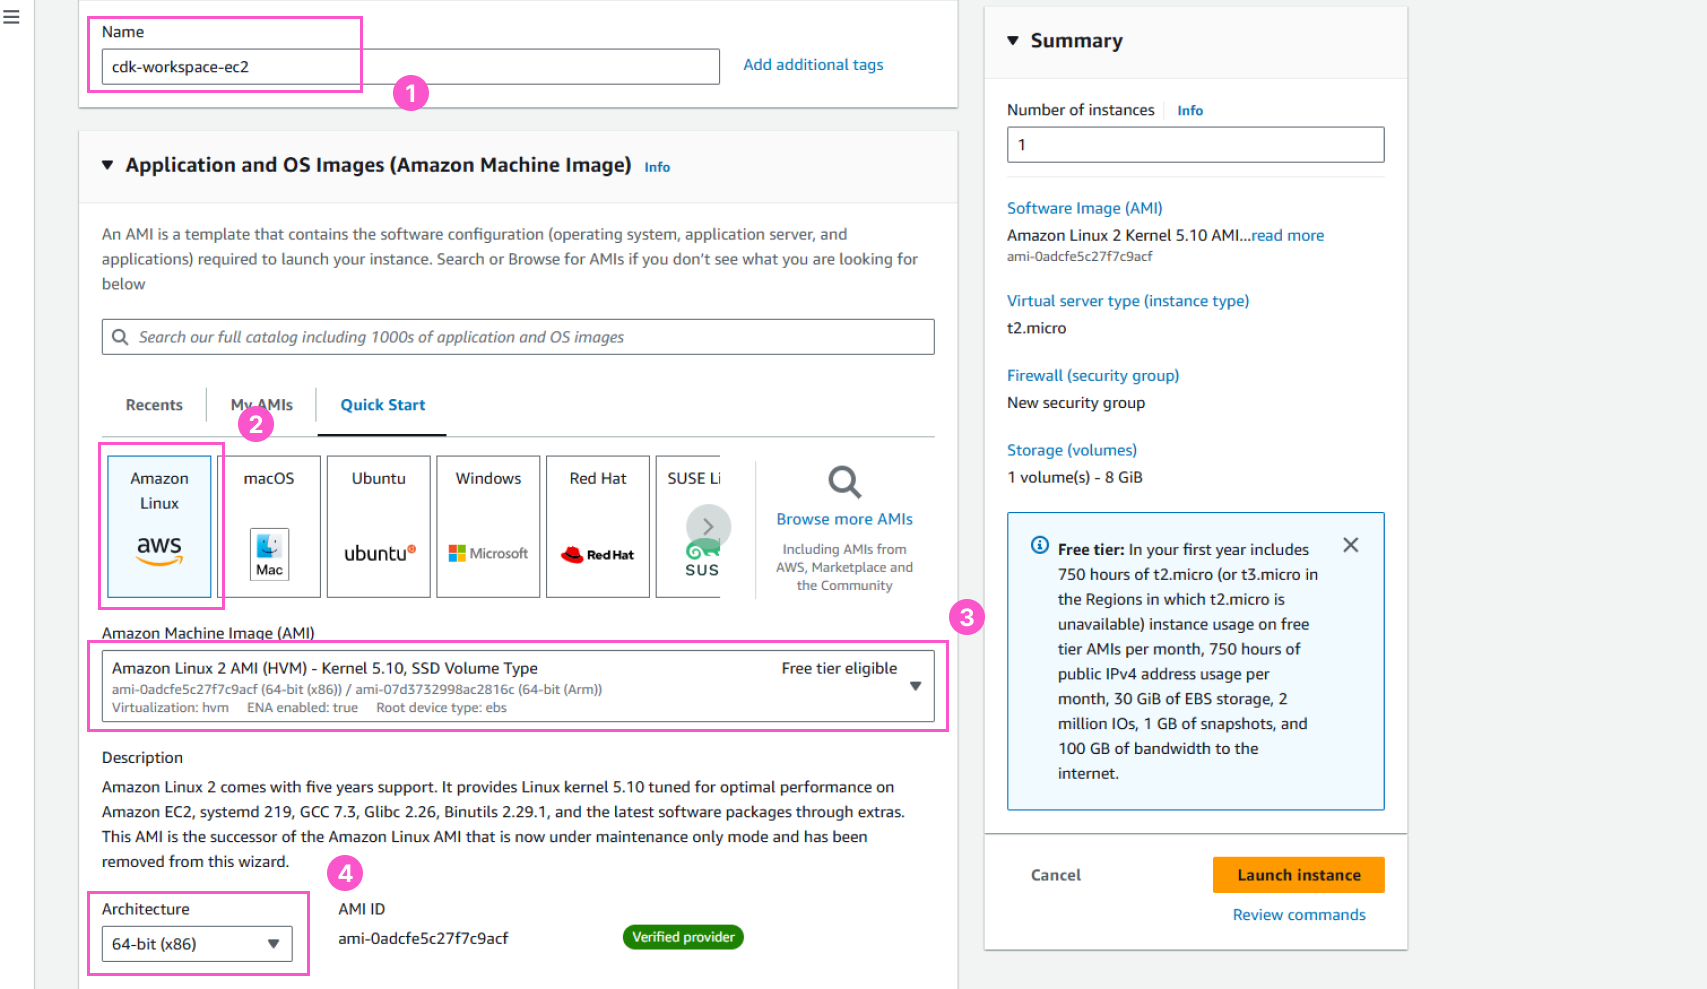Click the AMI catalog search field
Screen dimensions: 1707x989
point(518,337)
